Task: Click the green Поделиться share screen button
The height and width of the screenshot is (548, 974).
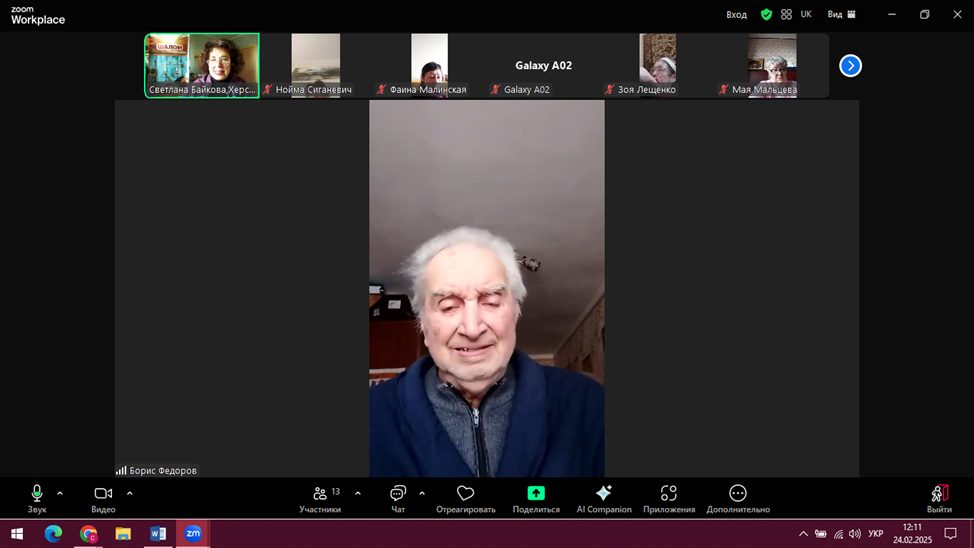Action: point(536,498)
